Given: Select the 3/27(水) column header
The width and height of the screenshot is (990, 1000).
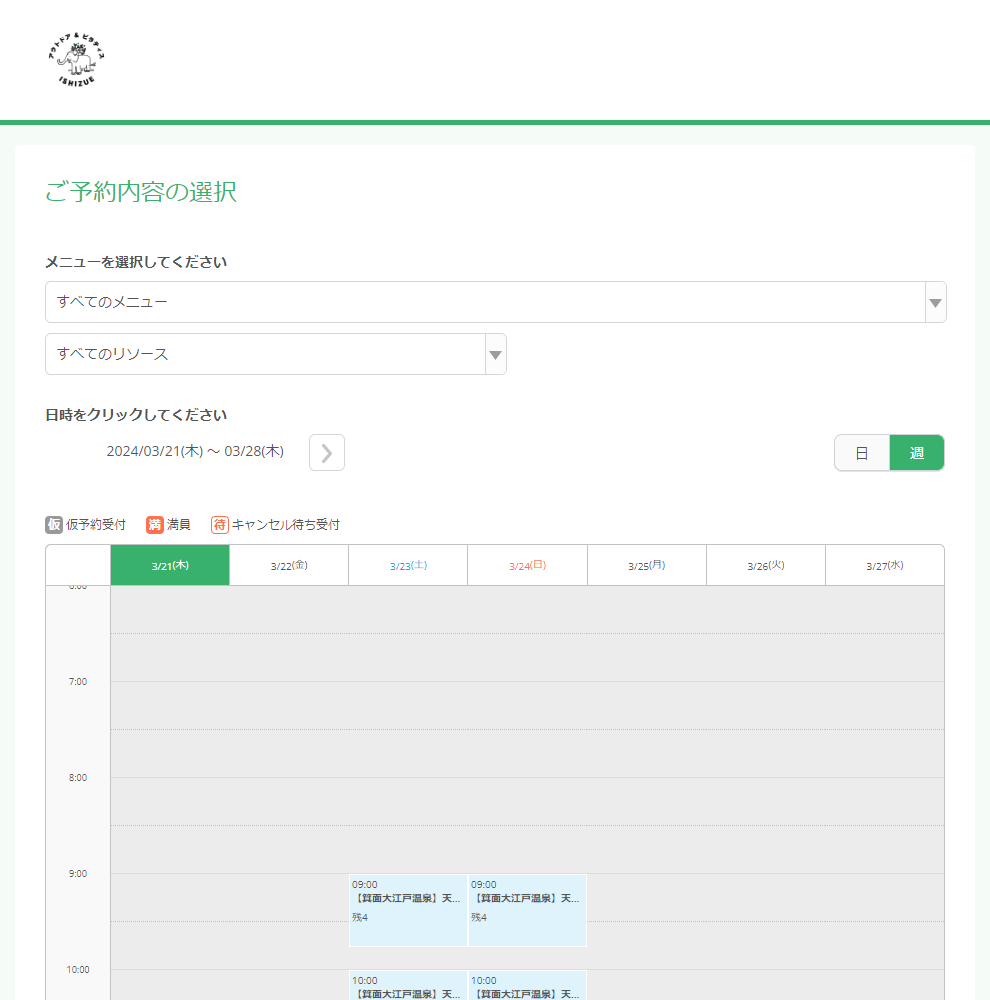Looking at the screenshot, I should coord(884,565).
